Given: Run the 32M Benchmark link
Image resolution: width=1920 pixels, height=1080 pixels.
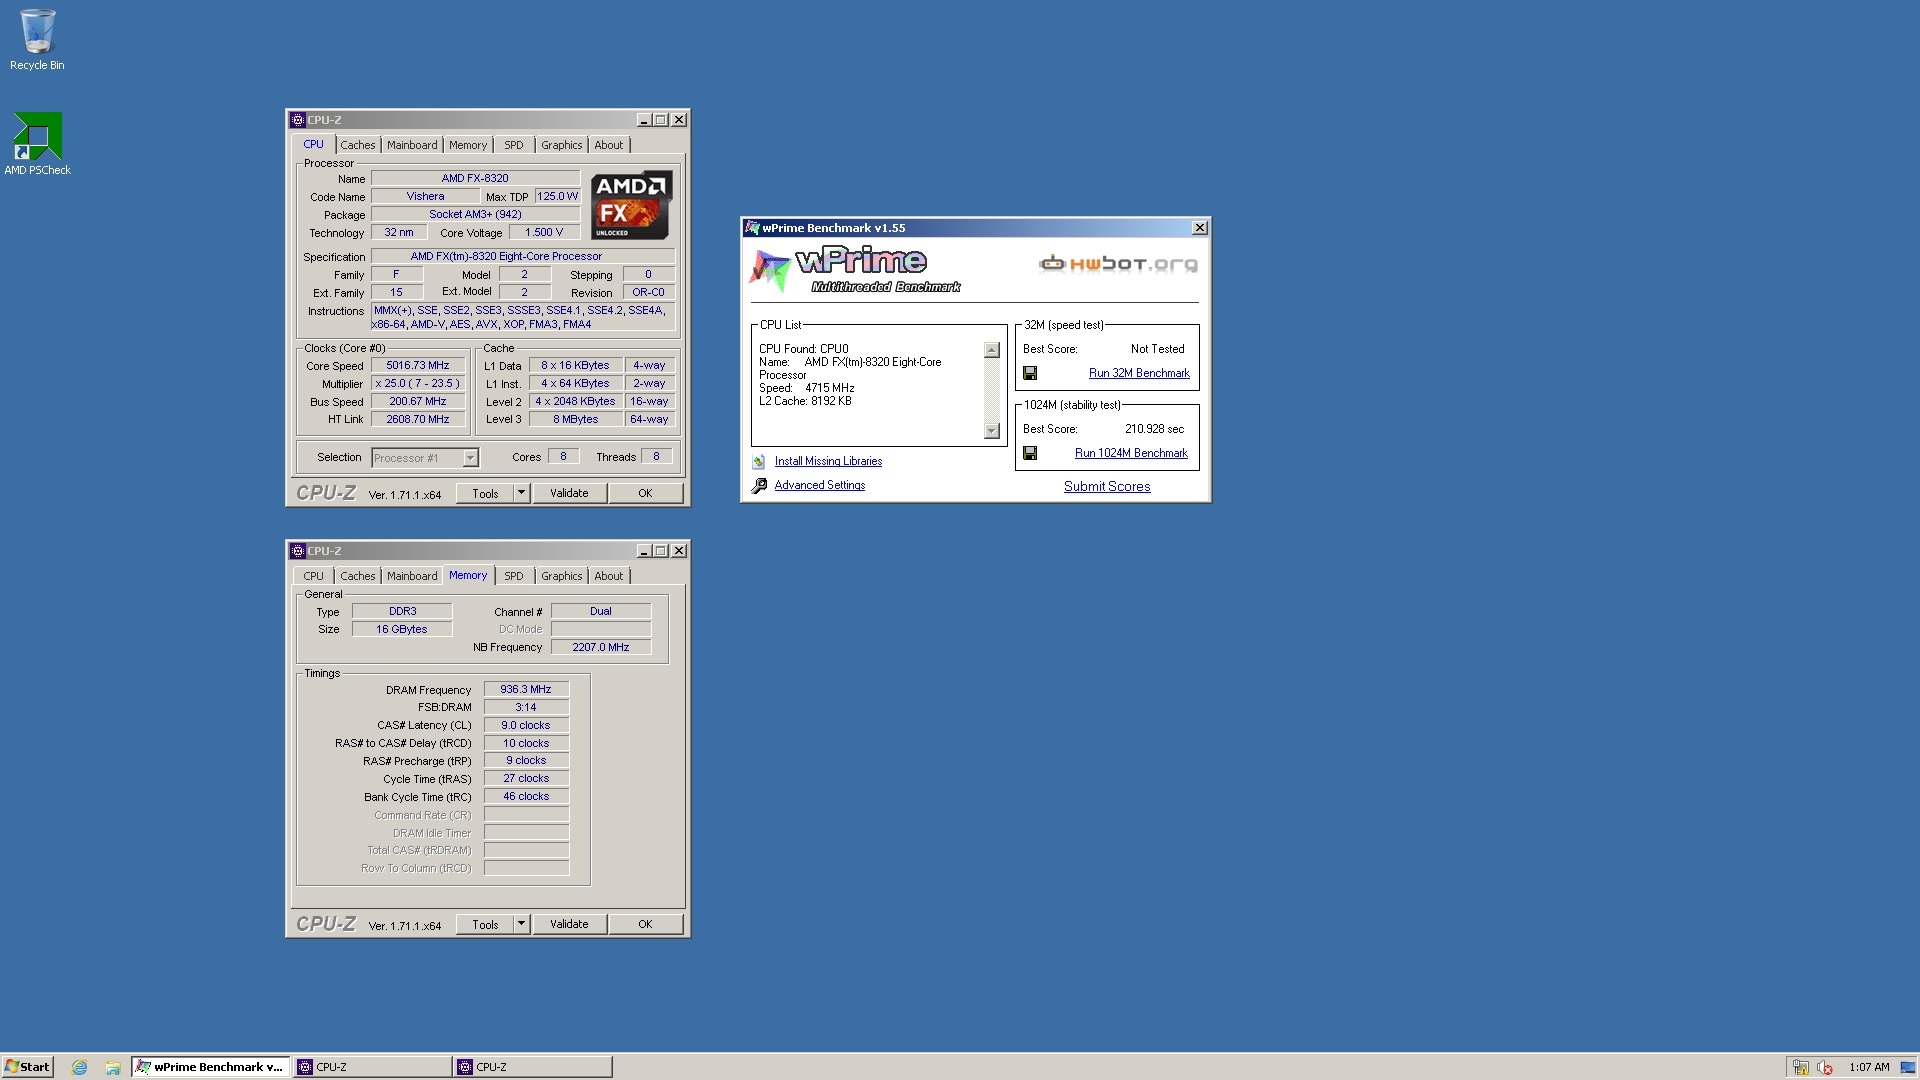Looking at the screenshot, I should coord(1139,373).
